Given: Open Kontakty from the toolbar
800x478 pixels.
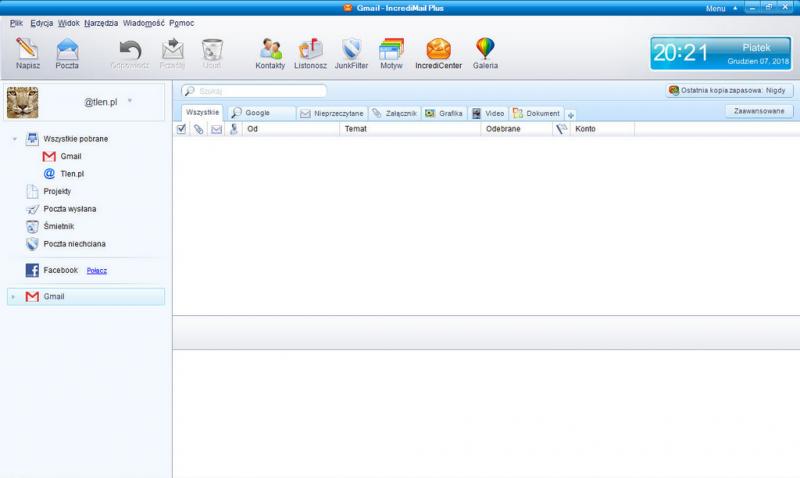Looking at the screenshot, I should [270, 50].
